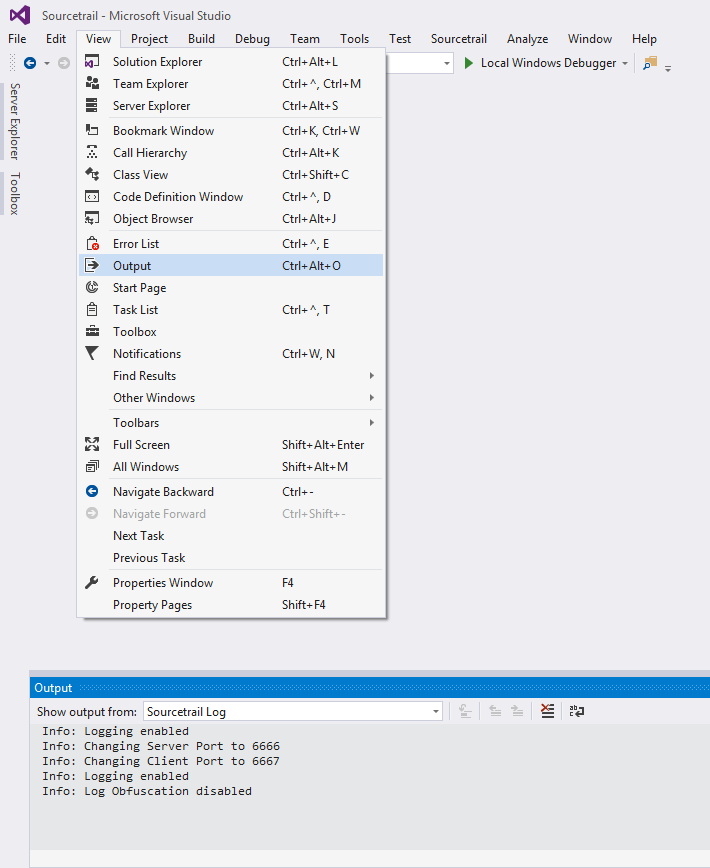This screenshot has height=868, width=710.
Task: Open the Test menu
Action: point(400,39)
